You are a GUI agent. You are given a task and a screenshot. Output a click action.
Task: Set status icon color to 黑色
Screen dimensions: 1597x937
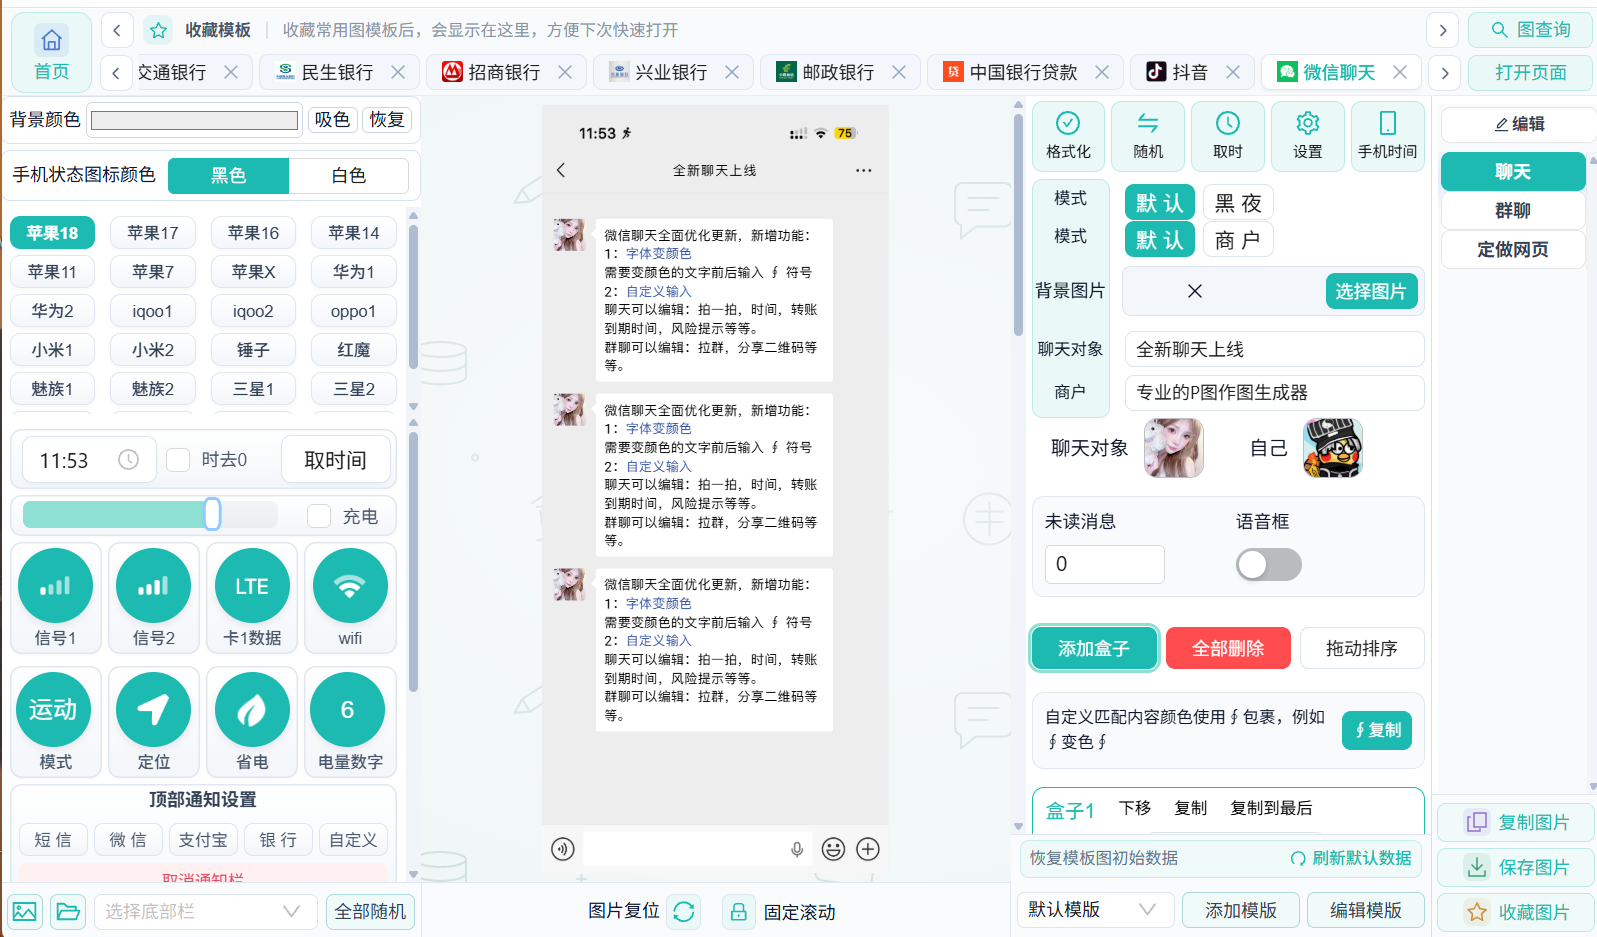(x=228, y=176)
